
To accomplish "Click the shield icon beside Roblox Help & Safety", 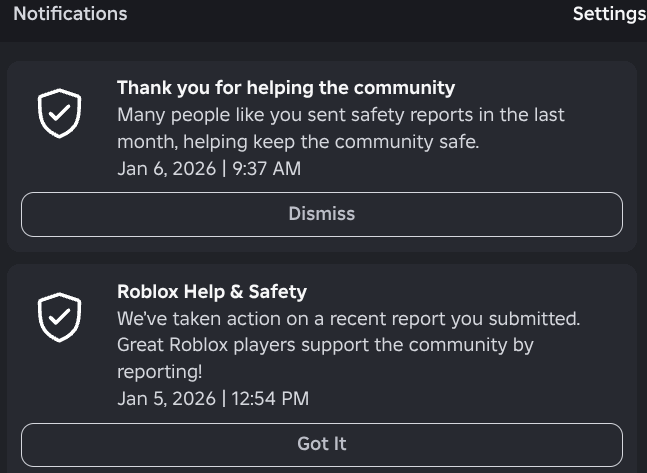I will [59, 318].
